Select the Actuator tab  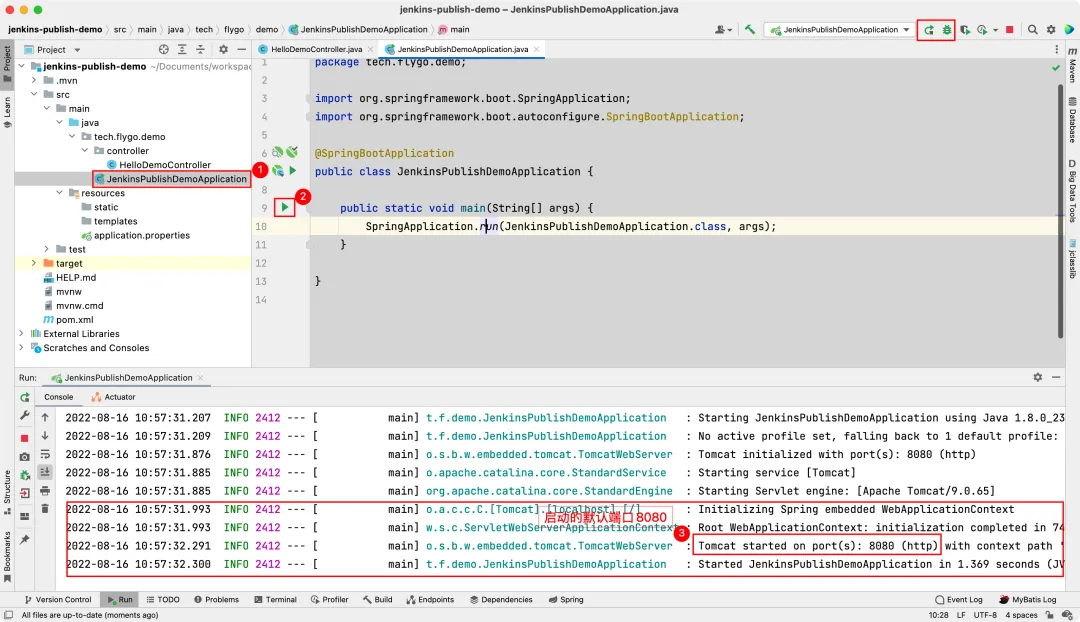[x=113, y=397]
